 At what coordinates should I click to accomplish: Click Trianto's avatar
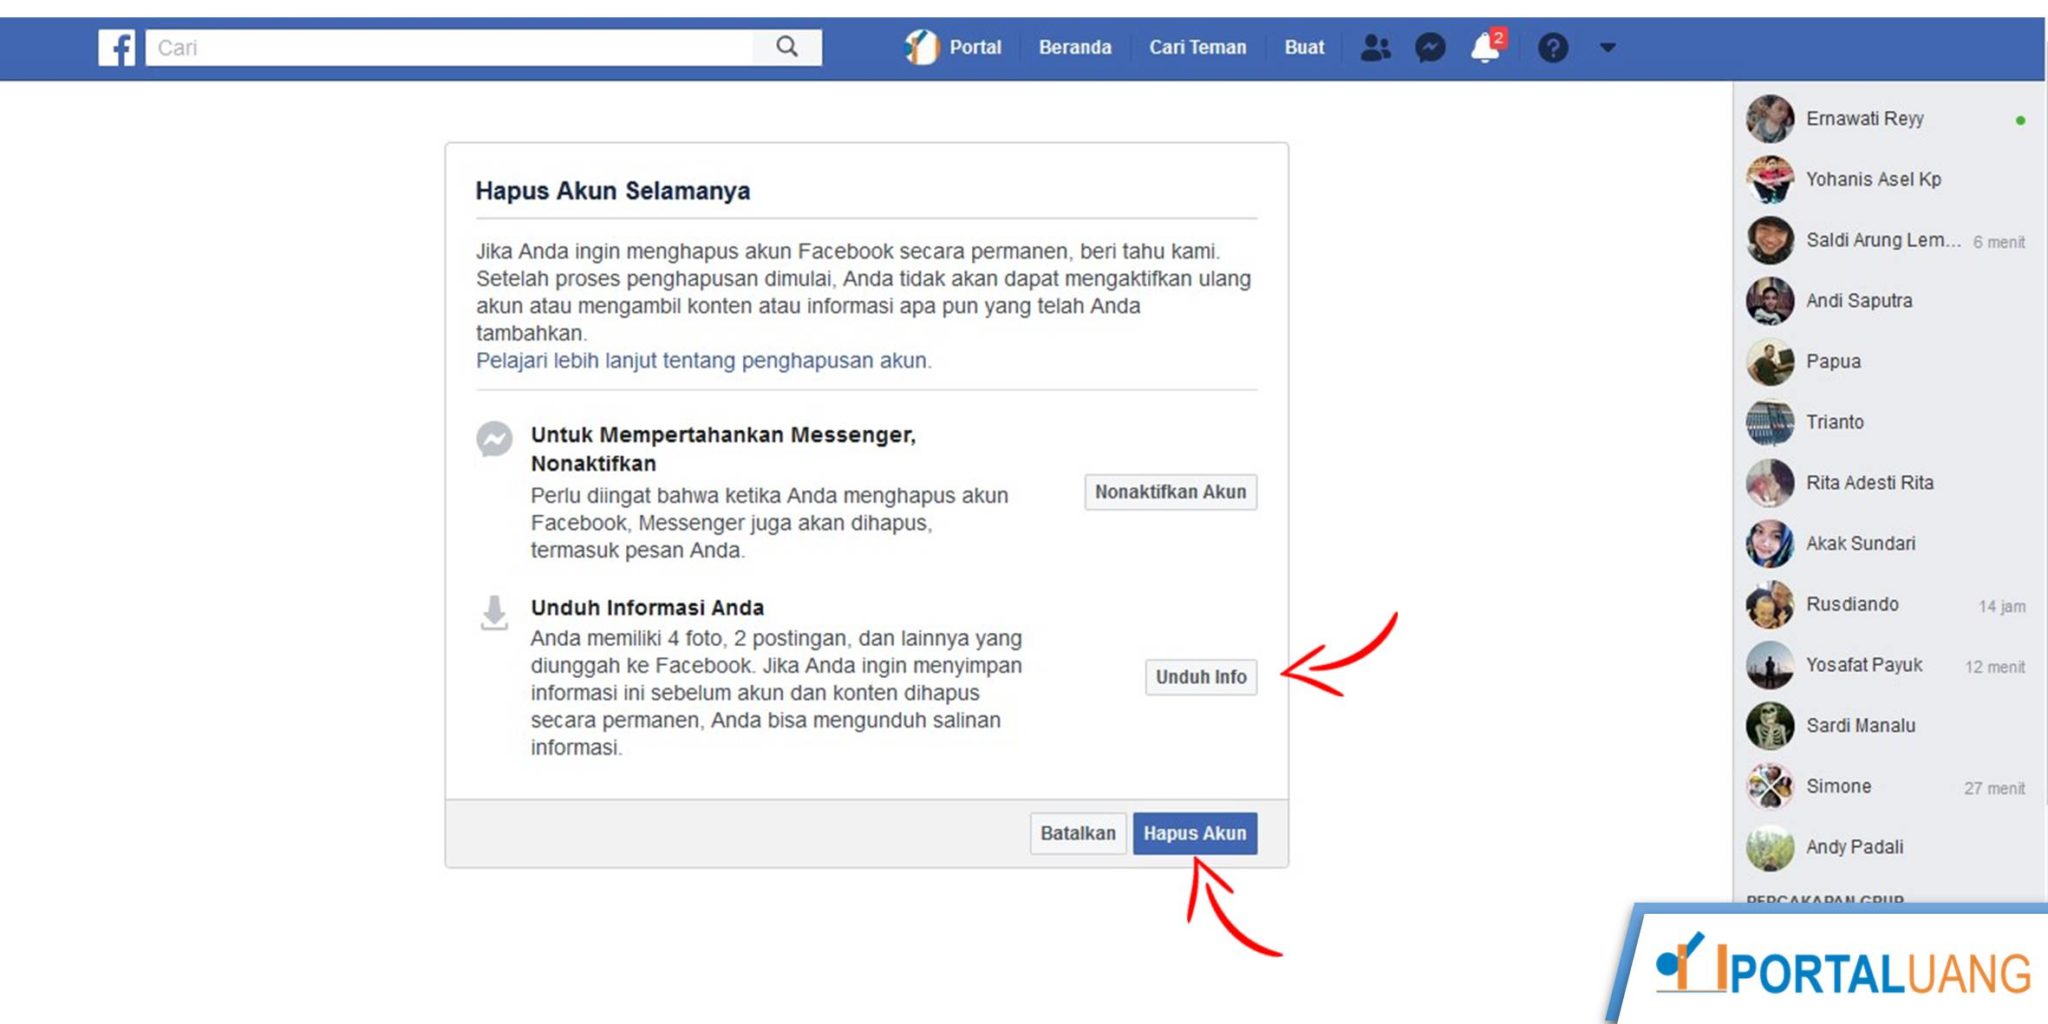pyautogui.click(x=1770, y=422)
